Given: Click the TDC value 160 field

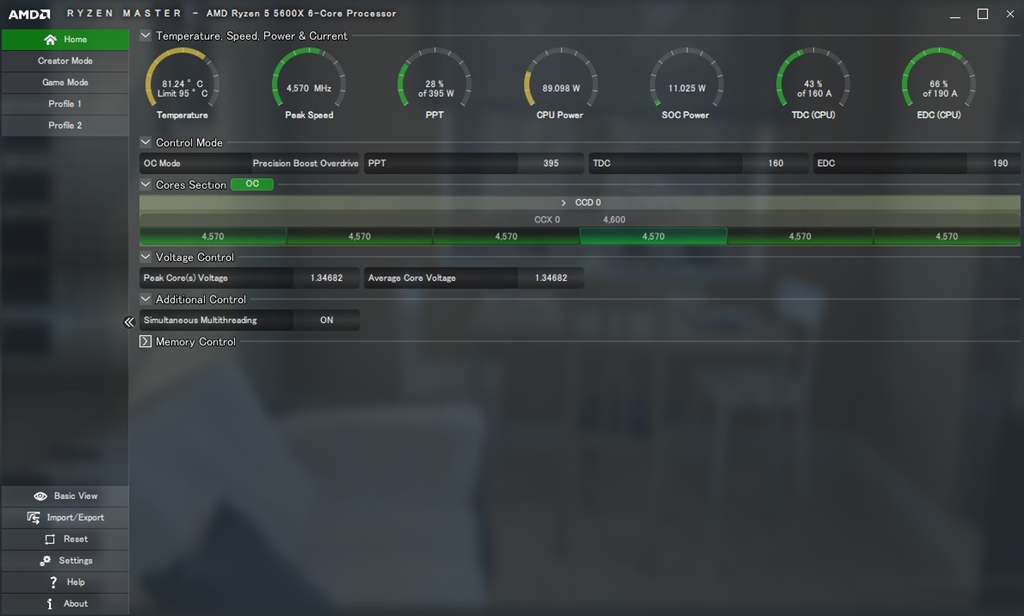Looking at the screenshot, I should (776, 163).
